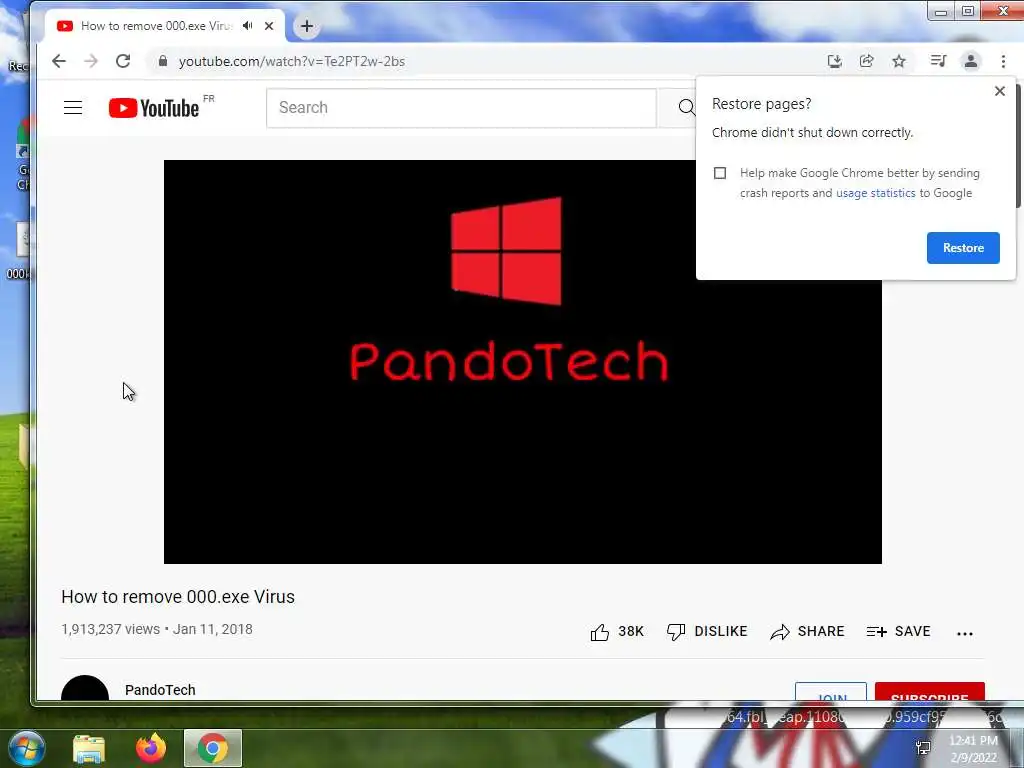Open the media control icon in Chrome toolbar

(938, 61)
